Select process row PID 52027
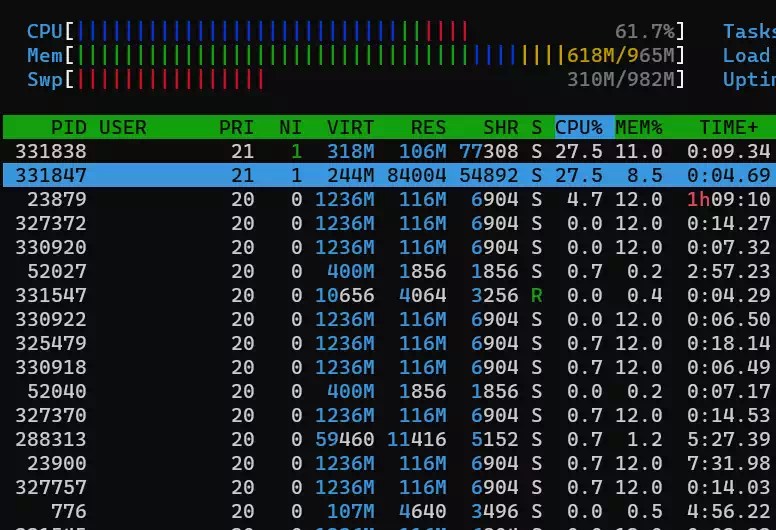This screenshot has height=530, width=776. tap(389, 271)
